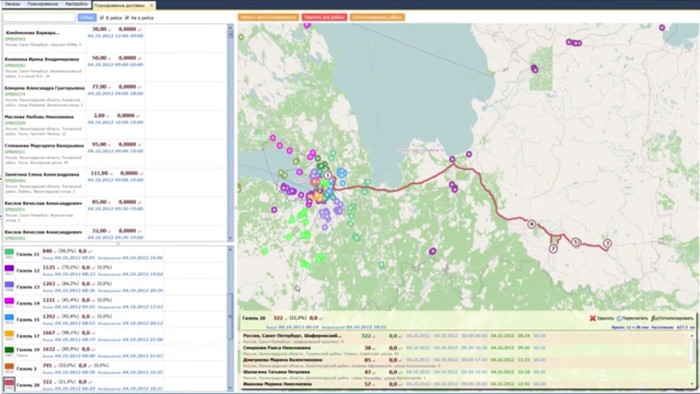The width and height of the screenshot is (700, 394).
Task: Select route stop marker 7 on the map
Action: point(554,249)
